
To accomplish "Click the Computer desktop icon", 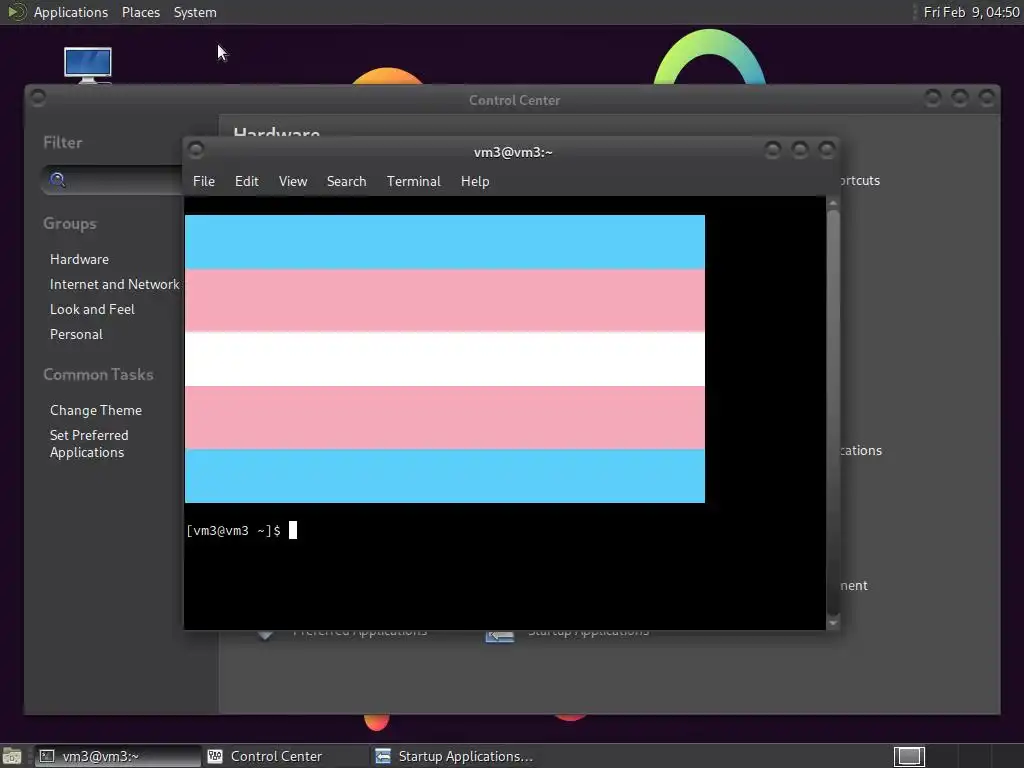I will click(88, 65).
